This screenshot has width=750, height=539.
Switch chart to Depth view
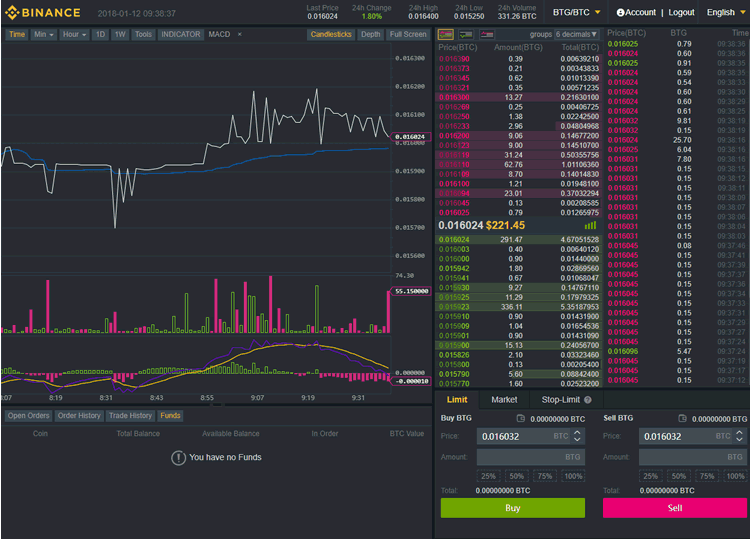coord(371,34)
